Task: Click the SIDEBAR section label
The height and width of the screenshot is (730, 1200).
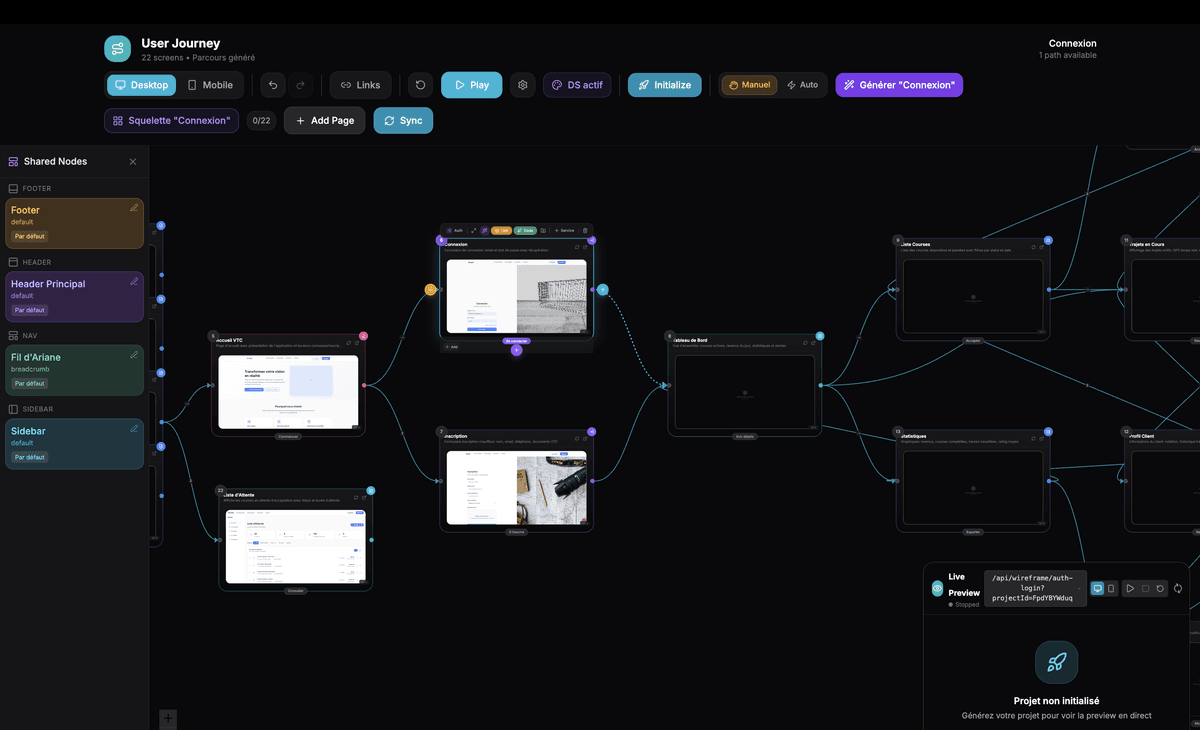Action: (38, 409)
